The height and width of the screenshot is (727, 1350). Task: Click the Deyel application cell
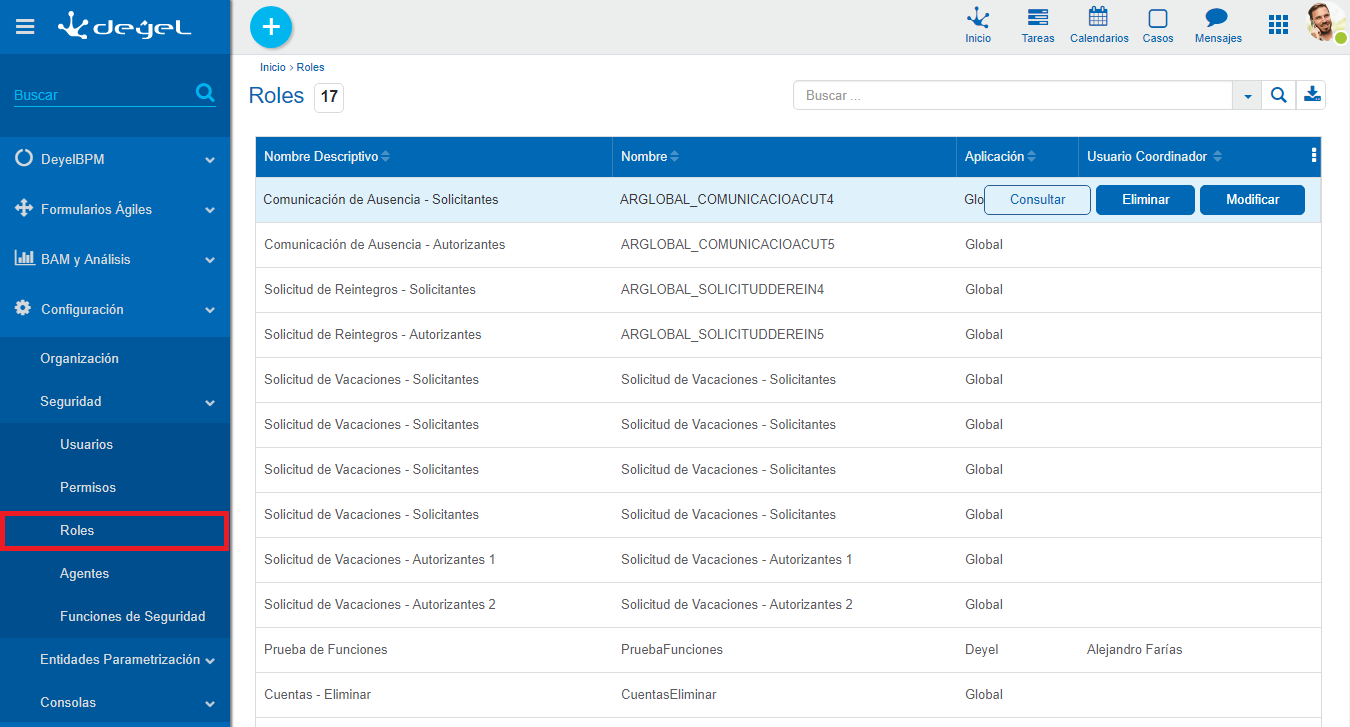tap(981, 650)
